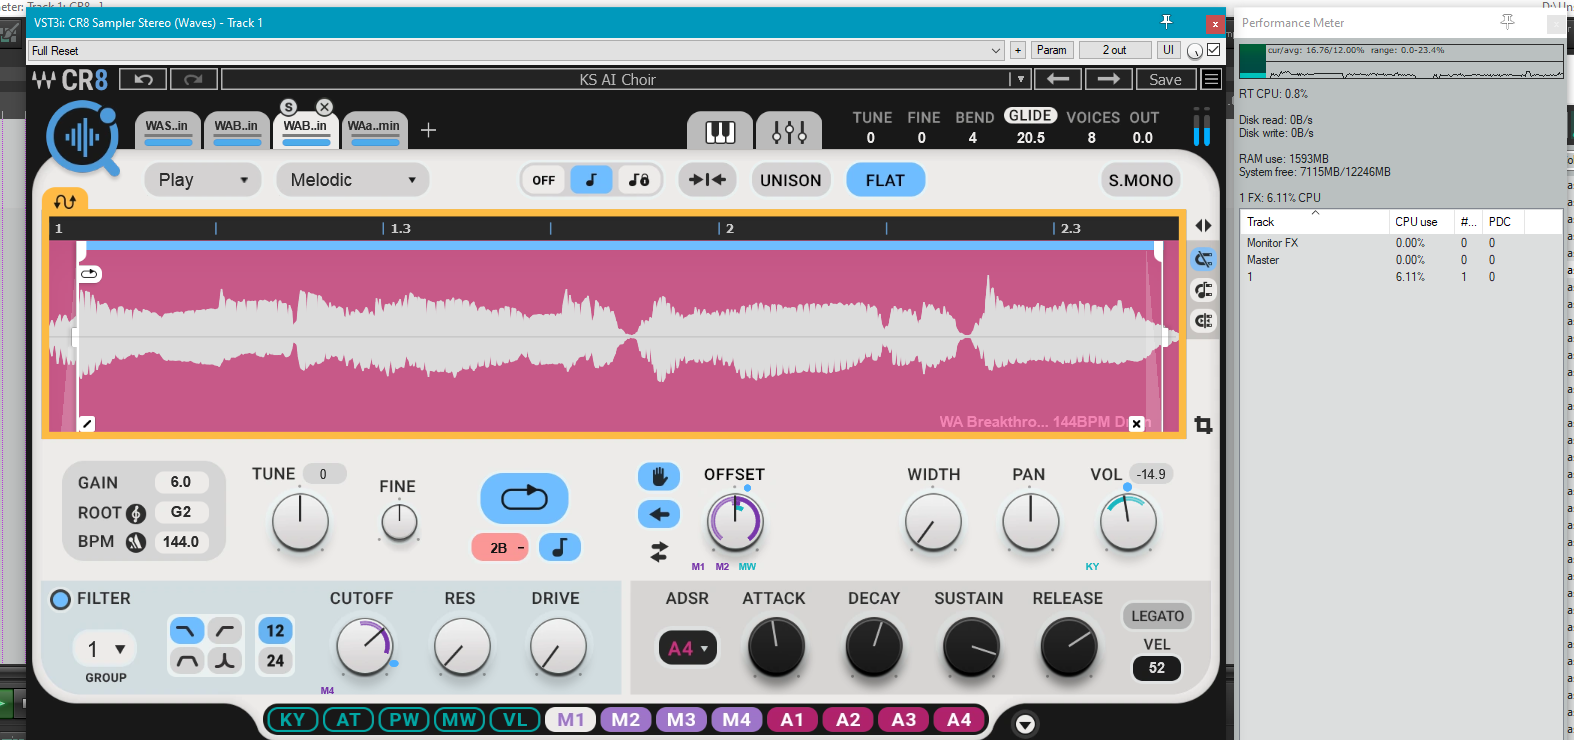Screen dimensions: 1574x740
Task: Add a new sample layer with plus
Action: (428, 130)
